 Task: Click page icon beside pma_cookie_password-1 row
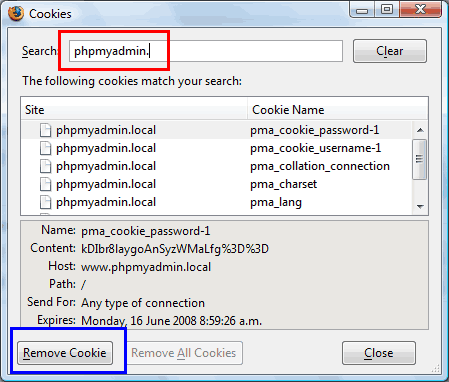click(45, 130)
